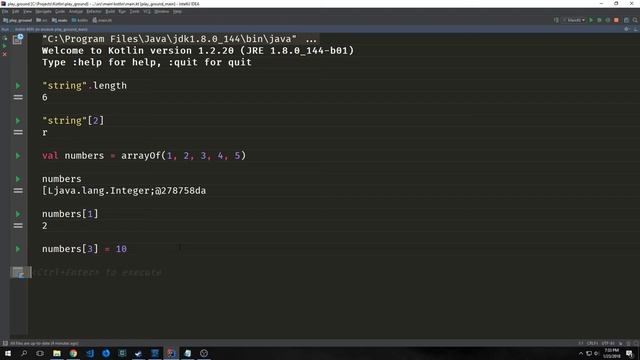Viewport: 640px width, 360px height.
Task: Click the "[Ljava.lang.Integer;@278758da" output text
Action: coord(124,191)
